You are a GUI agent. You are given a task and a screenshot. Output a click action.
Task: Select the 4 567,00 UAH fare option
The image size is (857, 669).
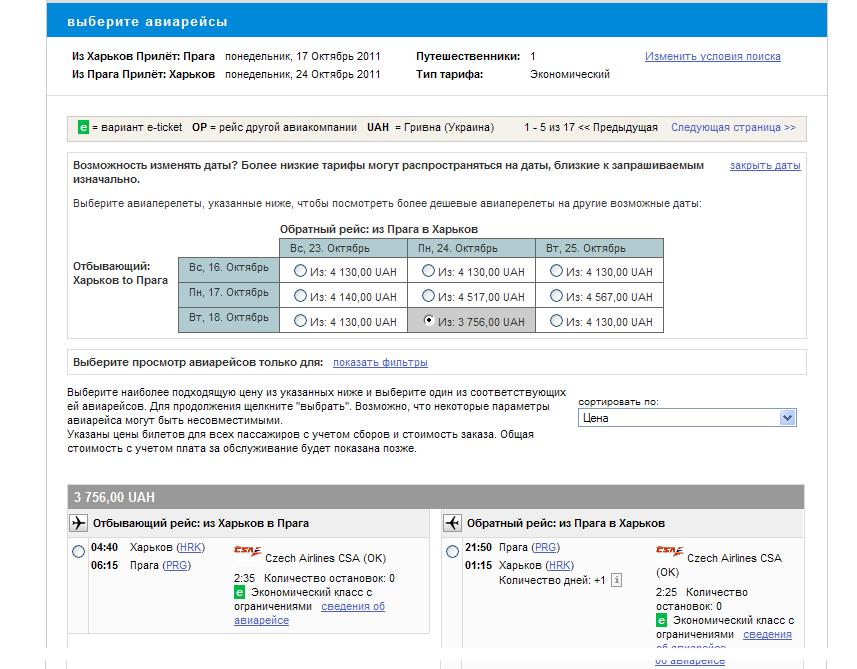click(x=557, y=296)
